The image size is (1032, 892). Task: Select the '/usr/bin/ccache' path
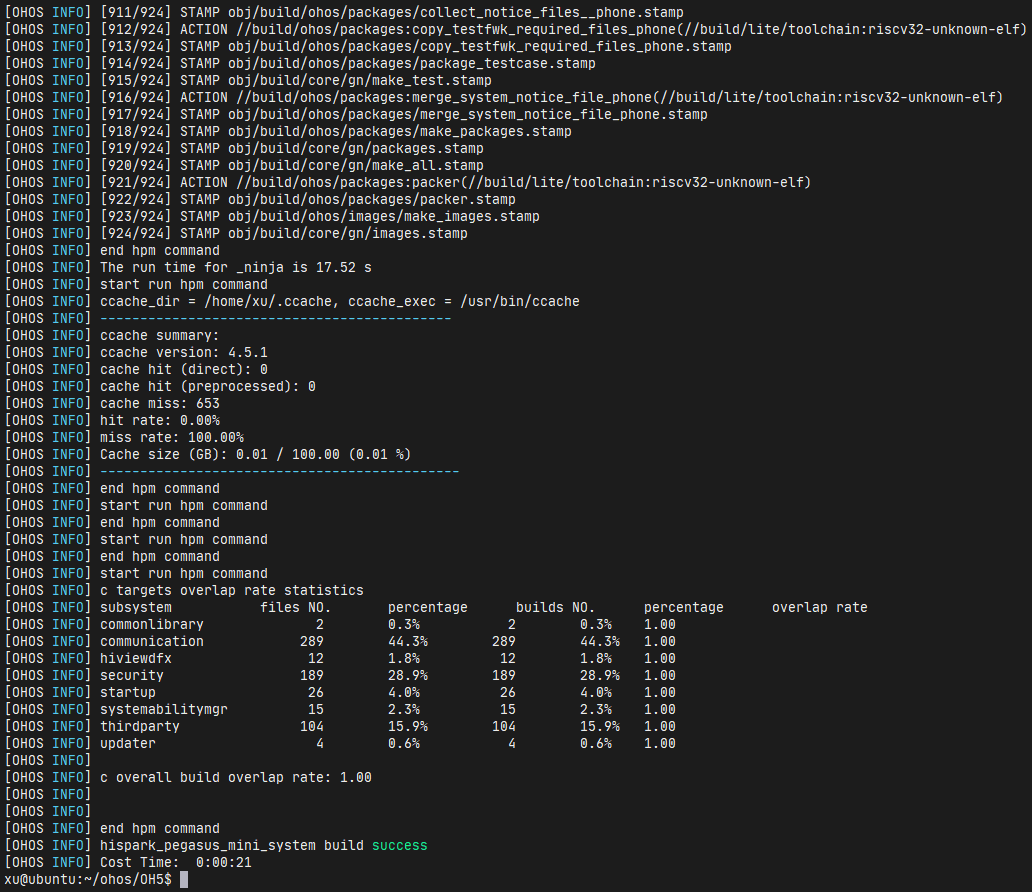[520, 302]
